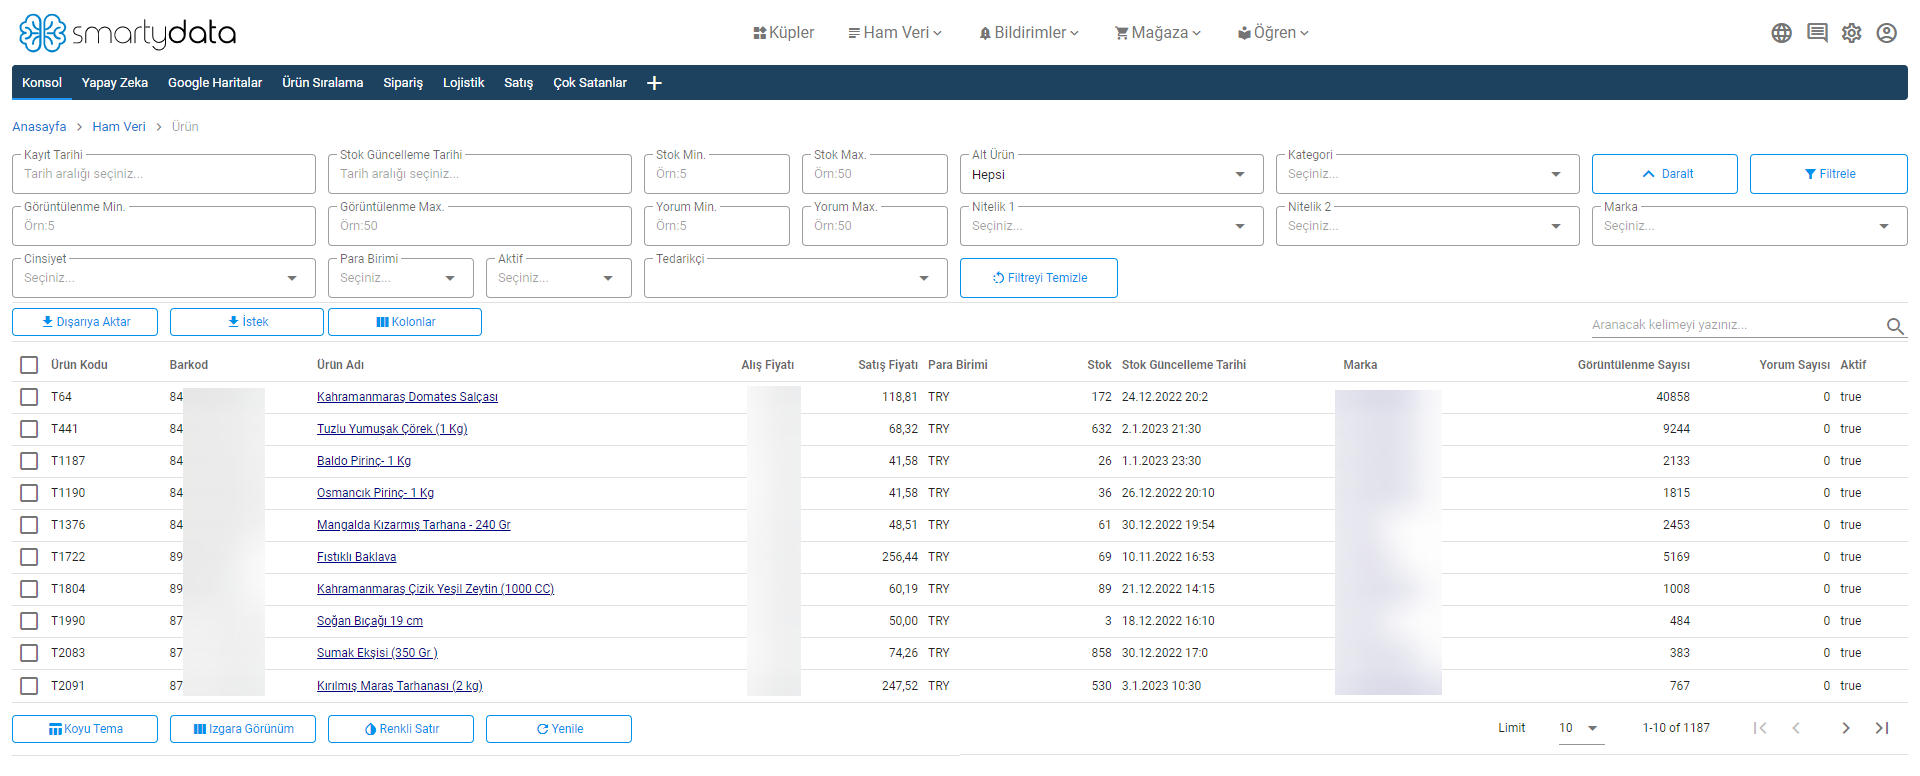Open the Nitelik 2 dropdown
1920x776 pixels.
point(1427,226)
